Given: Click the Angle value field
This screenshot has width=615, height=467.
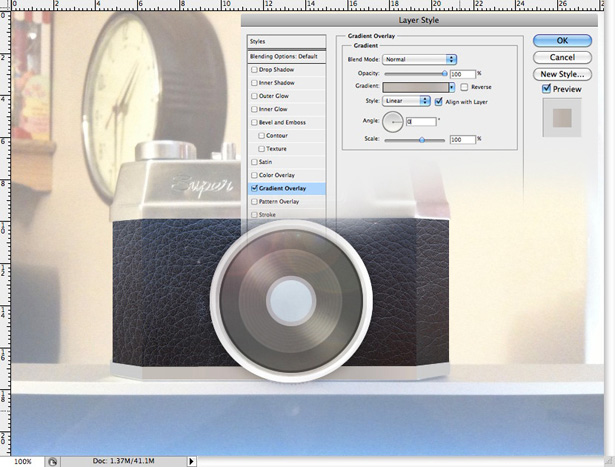Looking at the screenshot, I should coord(421,122).
